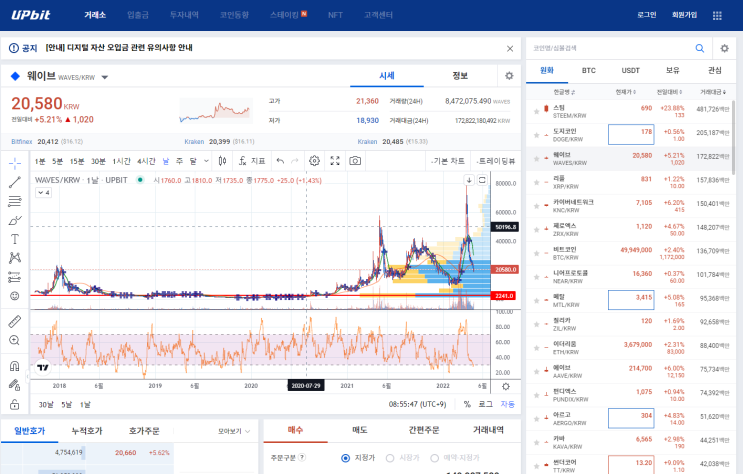
Task: Switch to 기본 차트 basic chart
Action: tap(448, 161)
